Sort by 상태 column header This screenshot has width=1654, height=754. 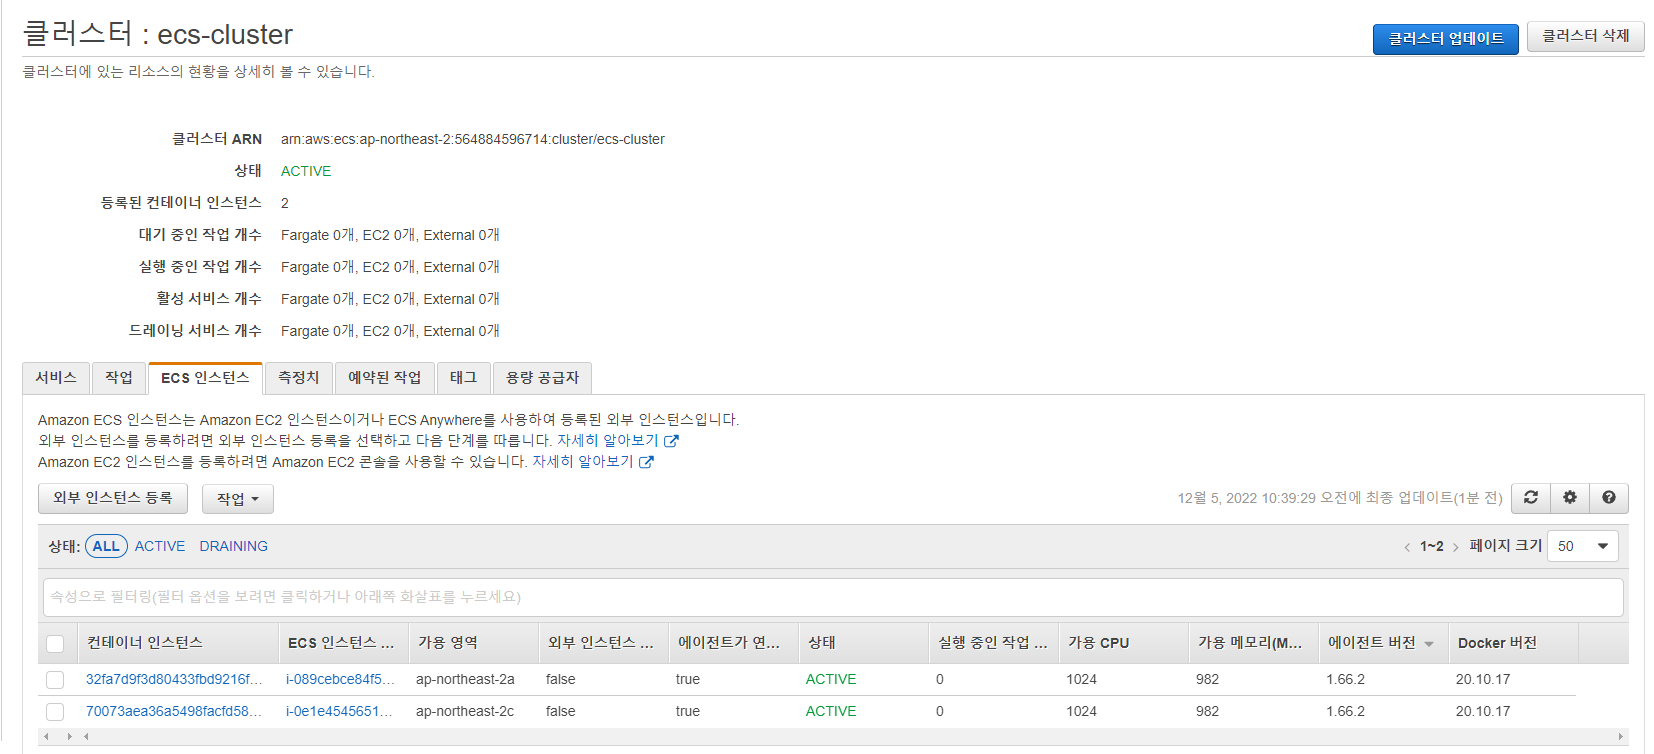[863, 643]
